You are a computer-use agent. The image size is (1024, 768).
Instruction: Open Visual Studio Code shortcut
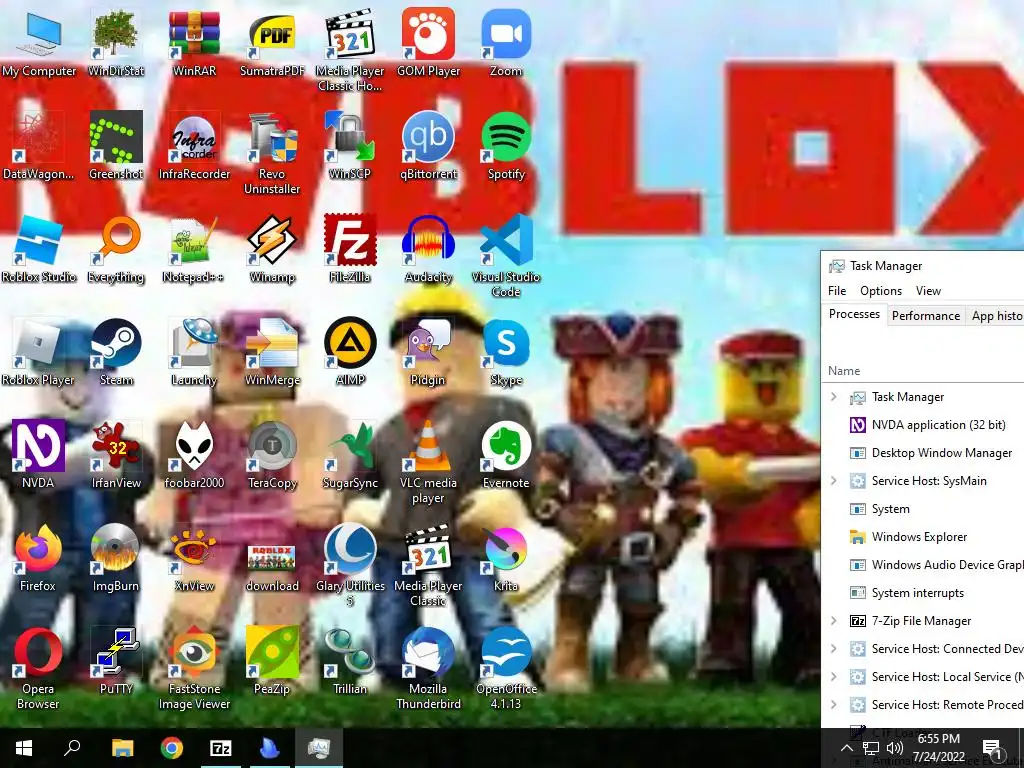pyautogui.click(x=506, y=257)
